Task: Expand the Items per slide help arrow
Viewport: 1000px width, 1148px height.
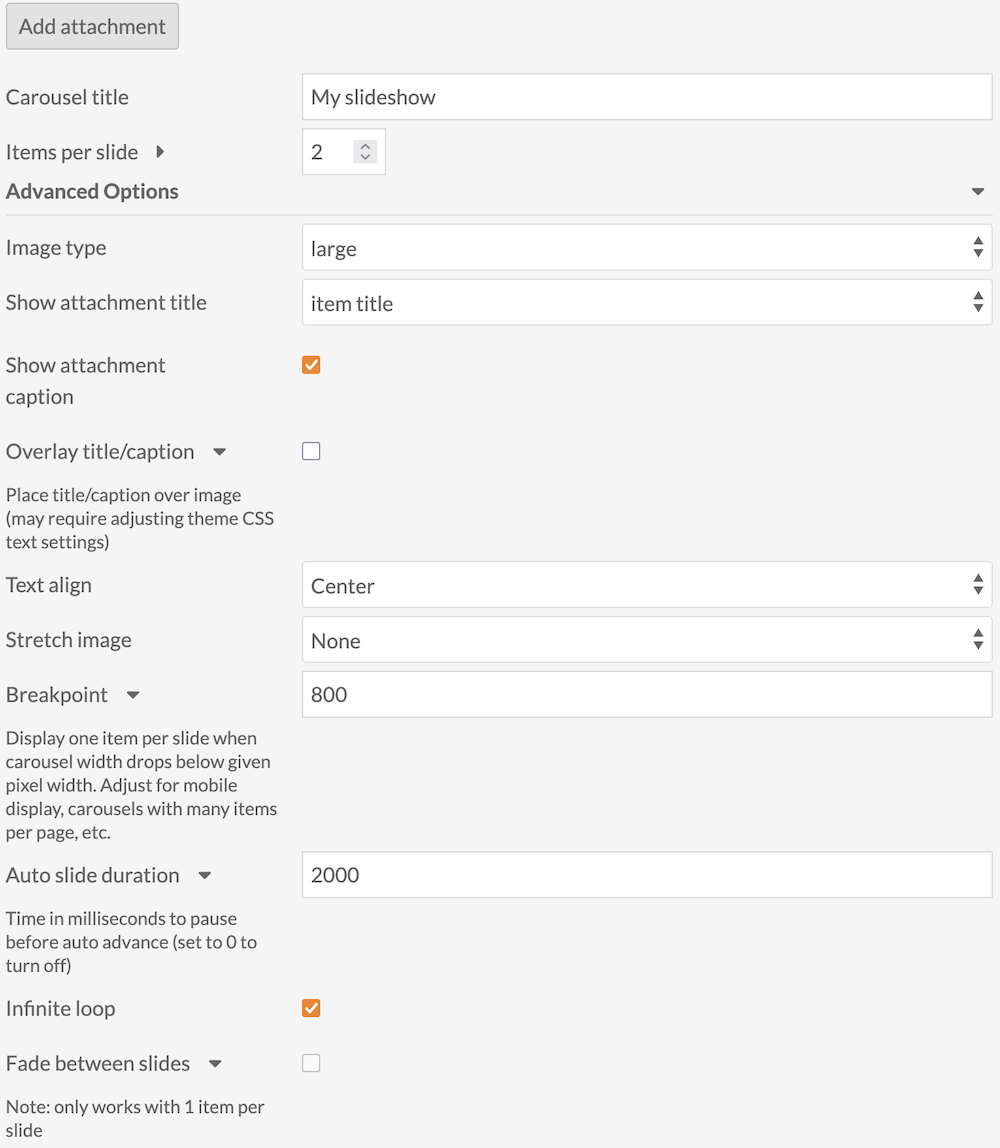Action: pyautogui.click(x=160, y=152)
